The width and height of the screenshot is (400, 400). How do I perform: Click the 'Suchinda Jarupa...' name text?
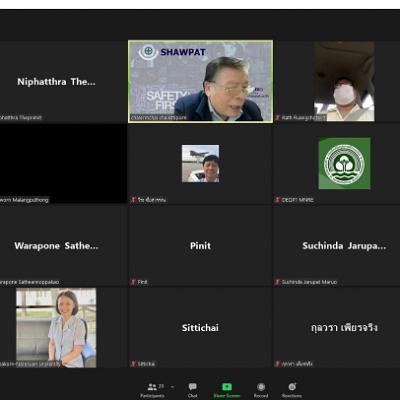[344, 246]
